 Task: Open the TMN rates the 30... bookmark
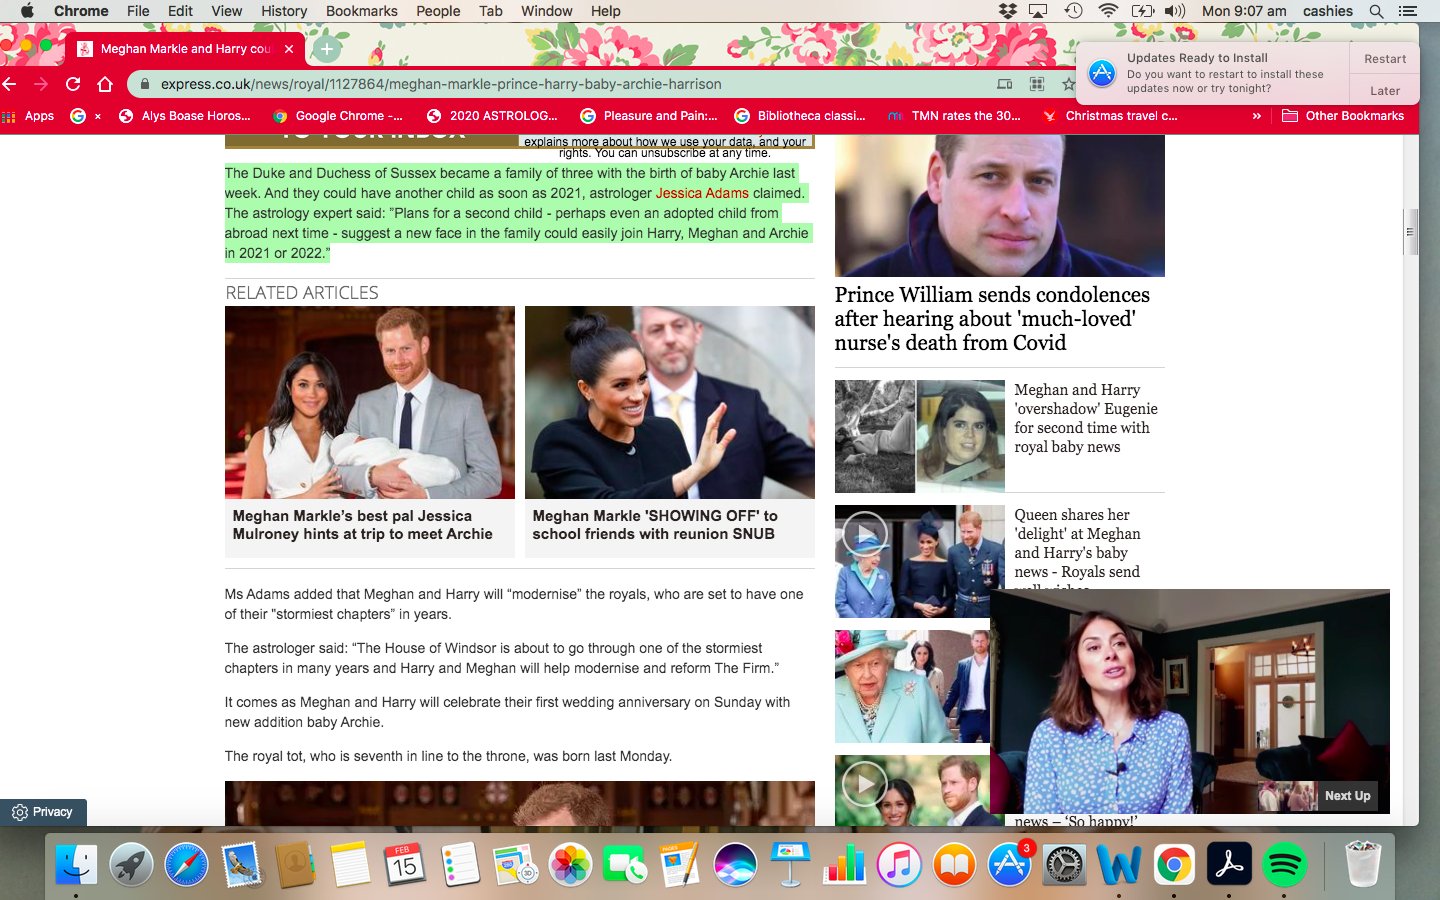[955, 116]
